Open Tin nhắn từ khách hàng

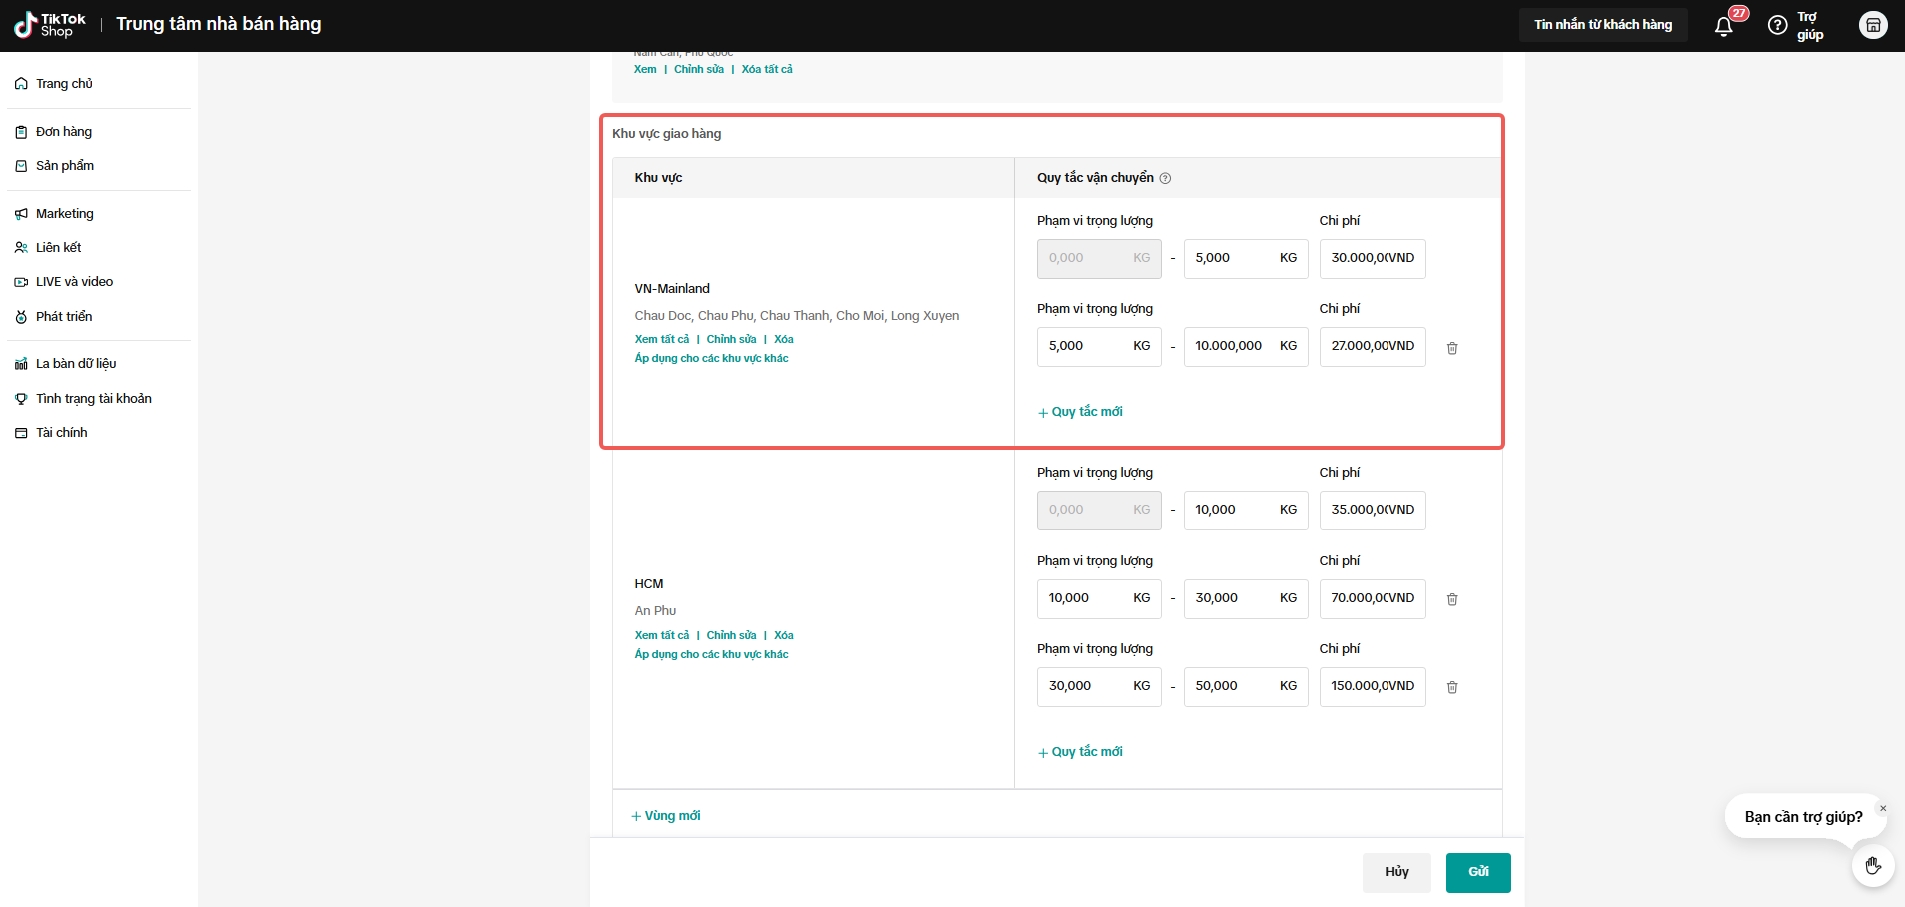pyautogui.click(x=1602, y=25)
